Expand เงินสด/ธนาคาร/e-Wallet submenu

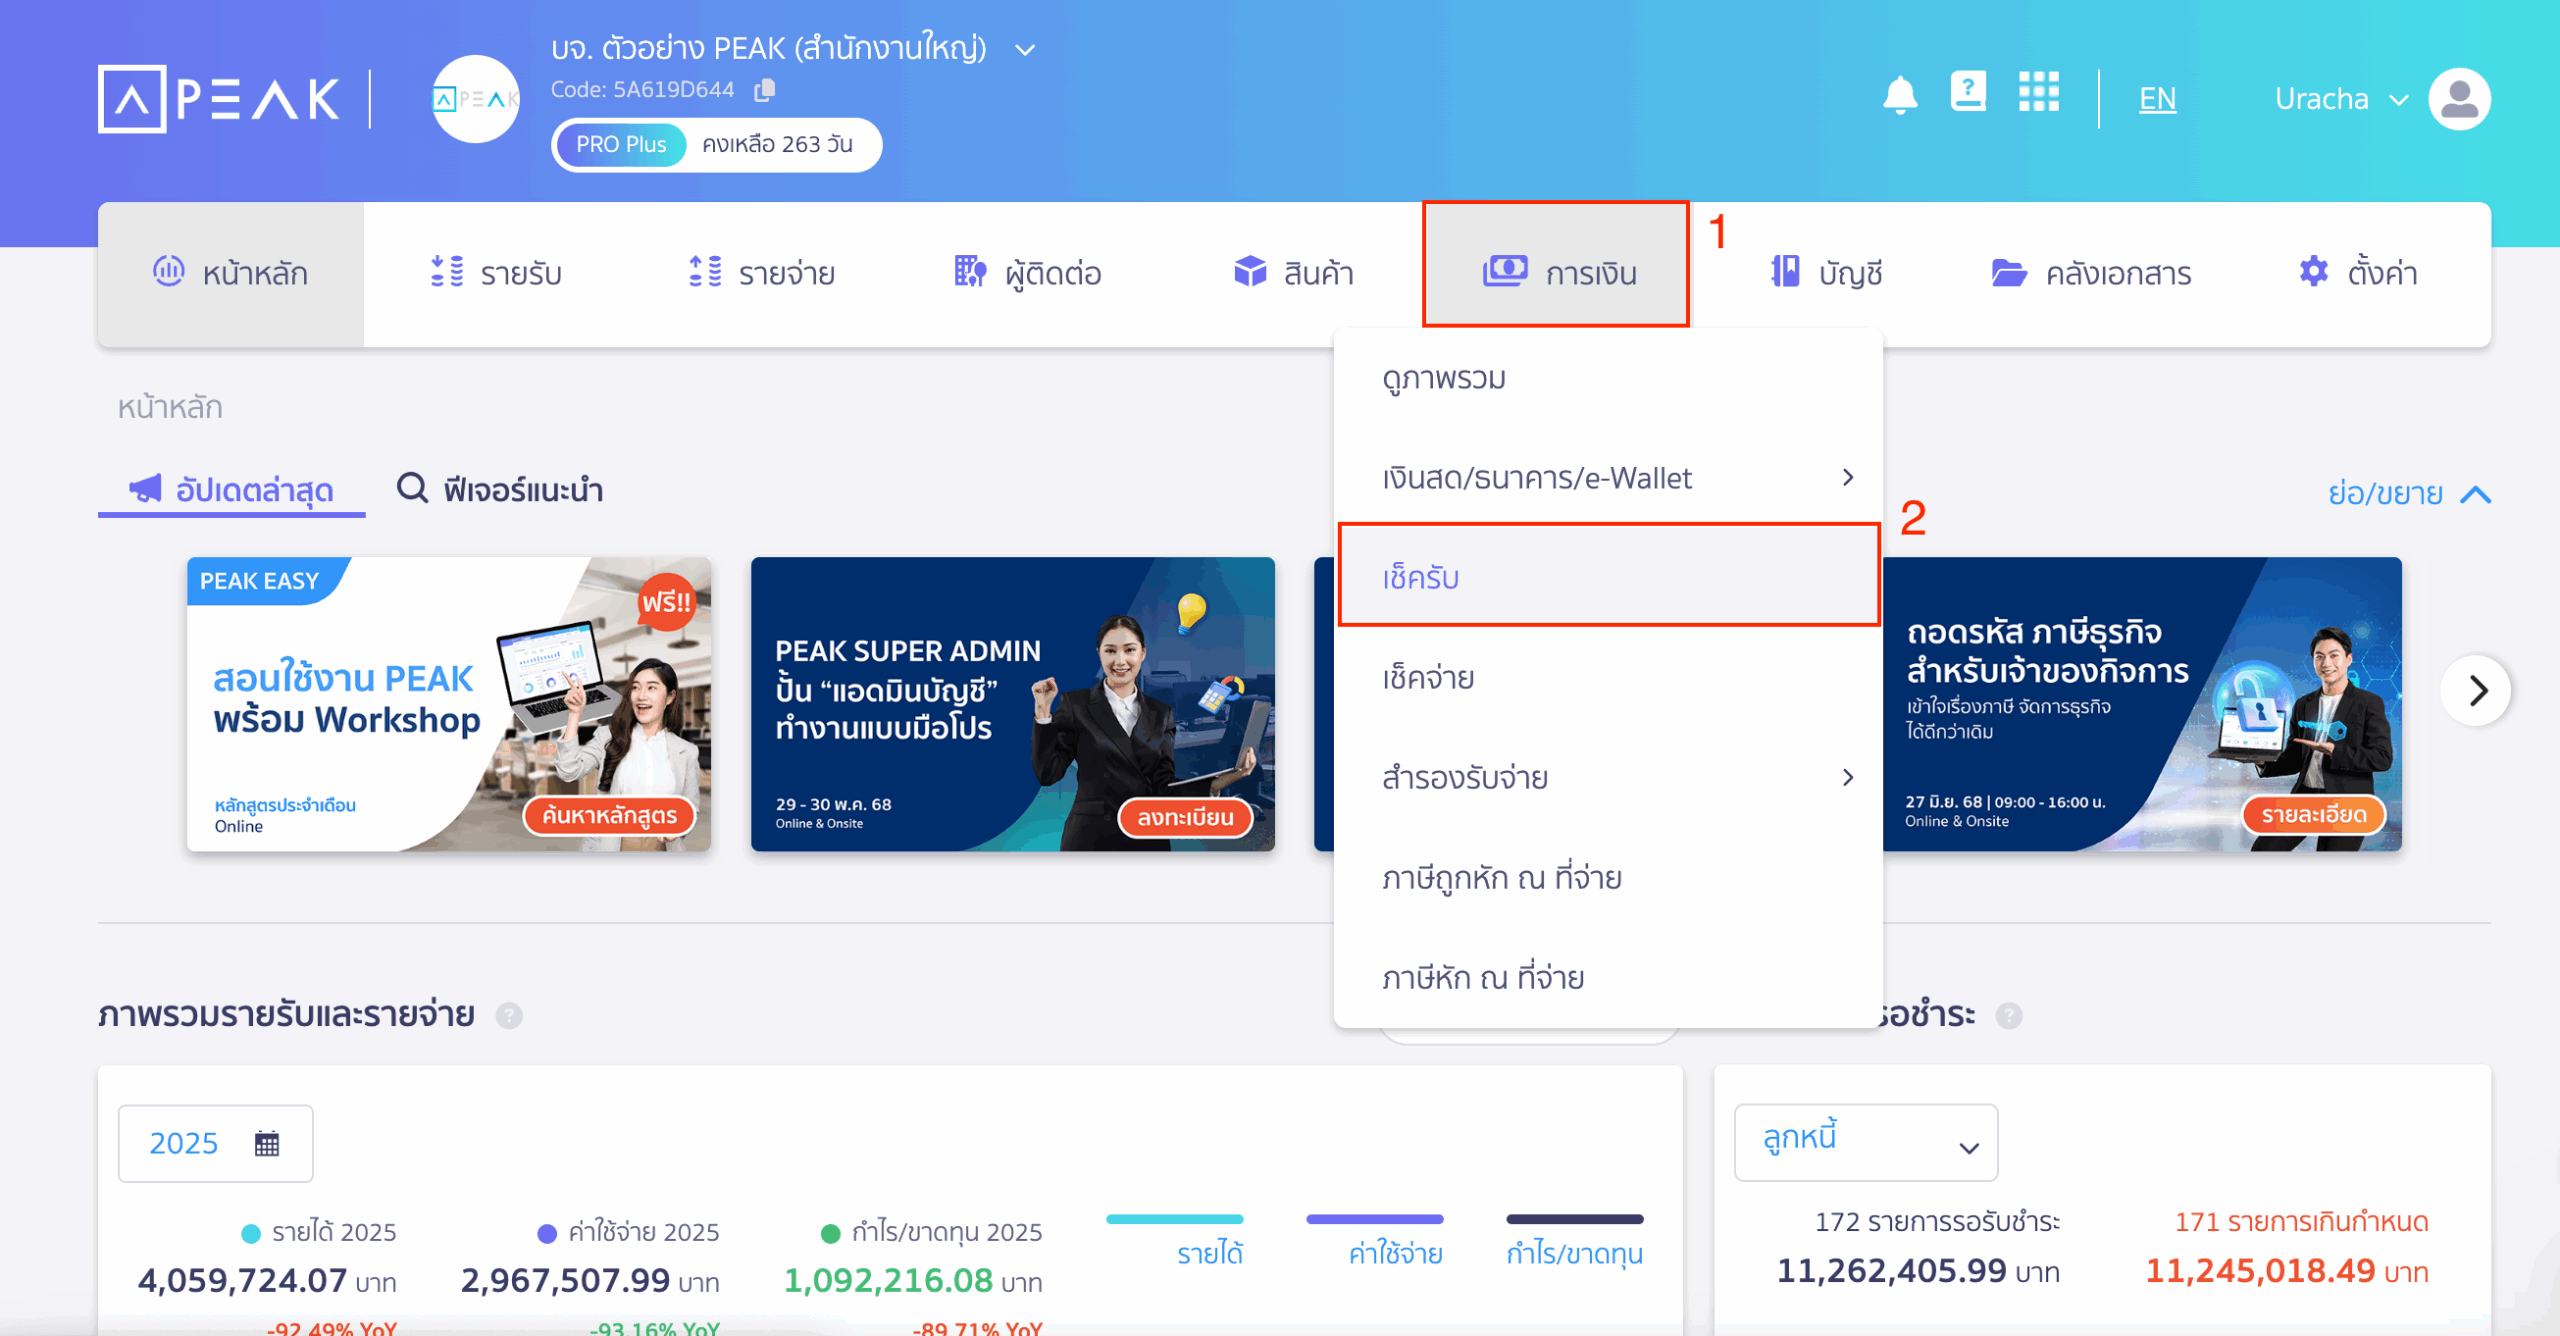pyautogui.click(x=1608, y=478)
